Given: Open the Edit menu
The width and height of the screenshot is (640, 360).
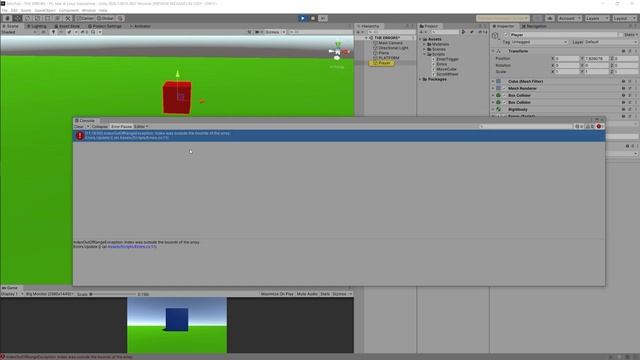Looking at the screenshot, I should 14,10.
